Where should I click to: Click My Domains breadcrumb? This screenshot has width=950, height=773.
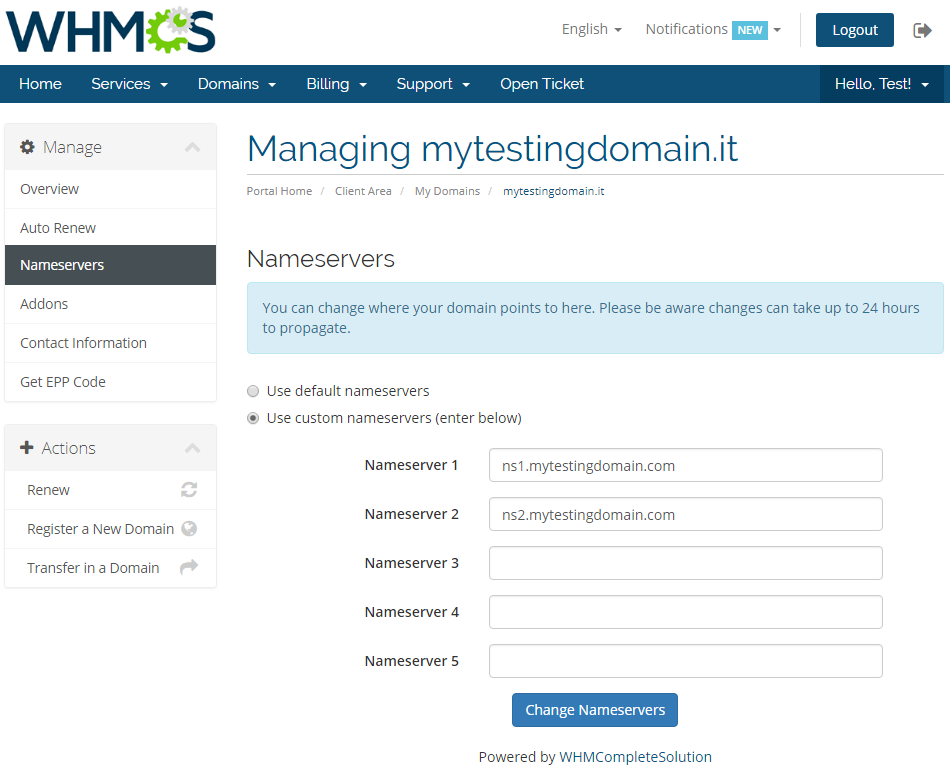447,191
